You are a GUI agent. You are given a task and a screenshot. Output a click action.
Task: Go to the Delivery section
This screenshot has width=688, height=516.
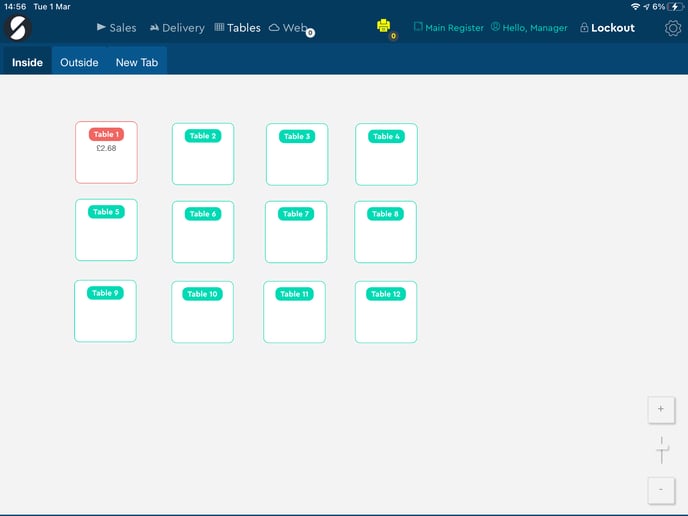click(x=177, y=28)
